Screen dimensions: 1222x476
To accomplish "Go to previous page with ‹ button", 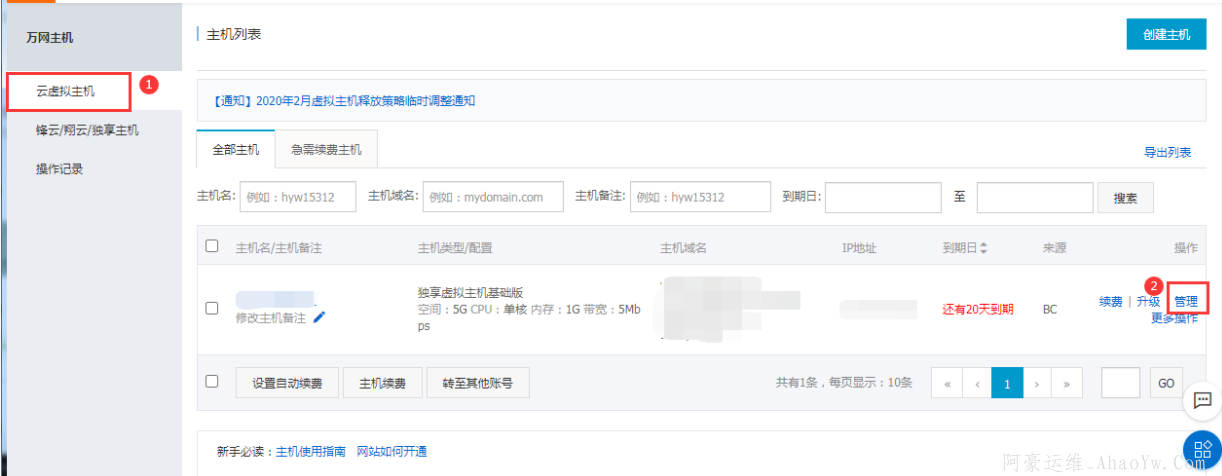I will [x=976, y=383].
